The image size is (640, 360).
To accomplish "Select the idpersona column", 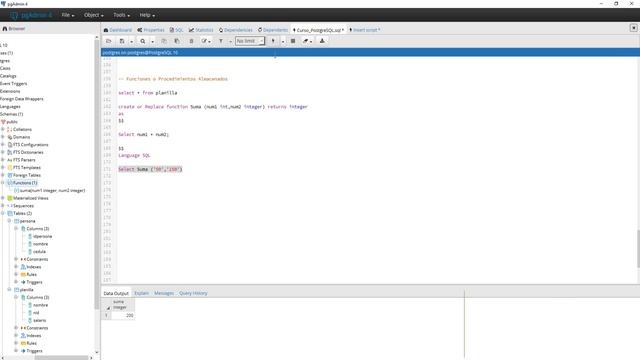I will [x=42, y=236].
